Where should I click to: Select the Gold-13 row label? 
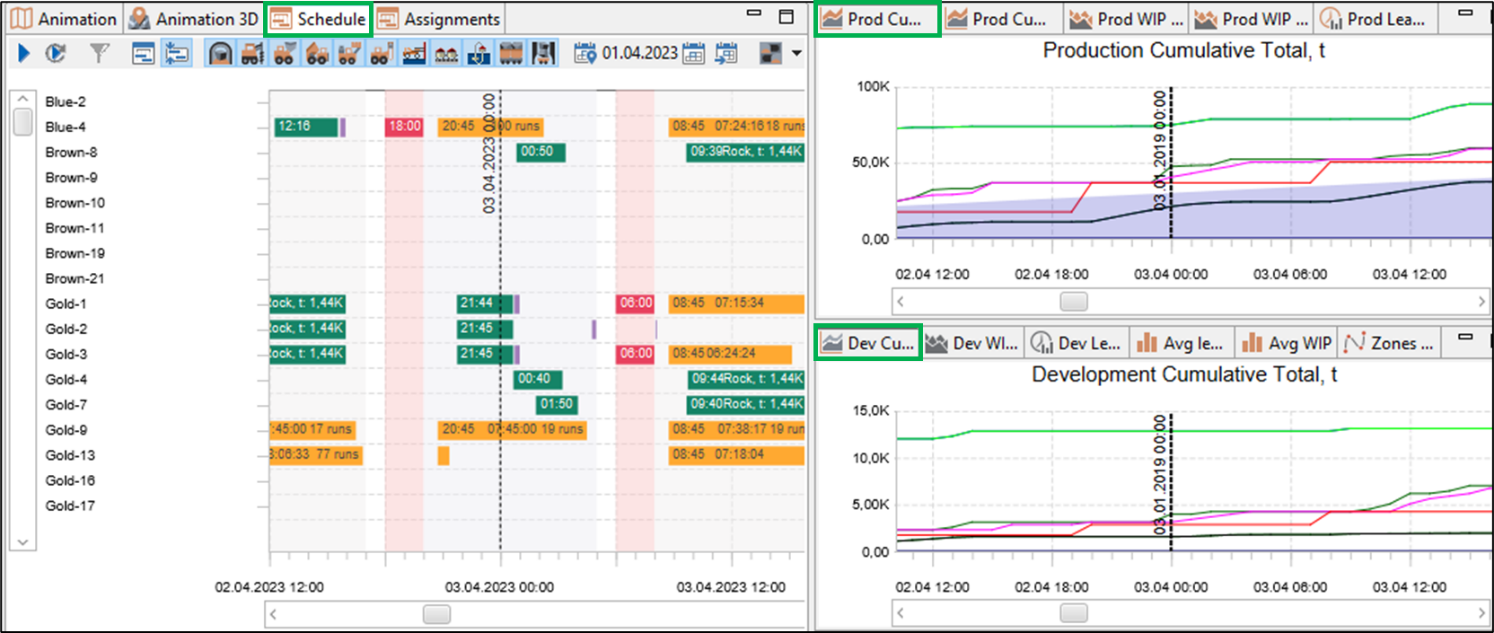71,455
